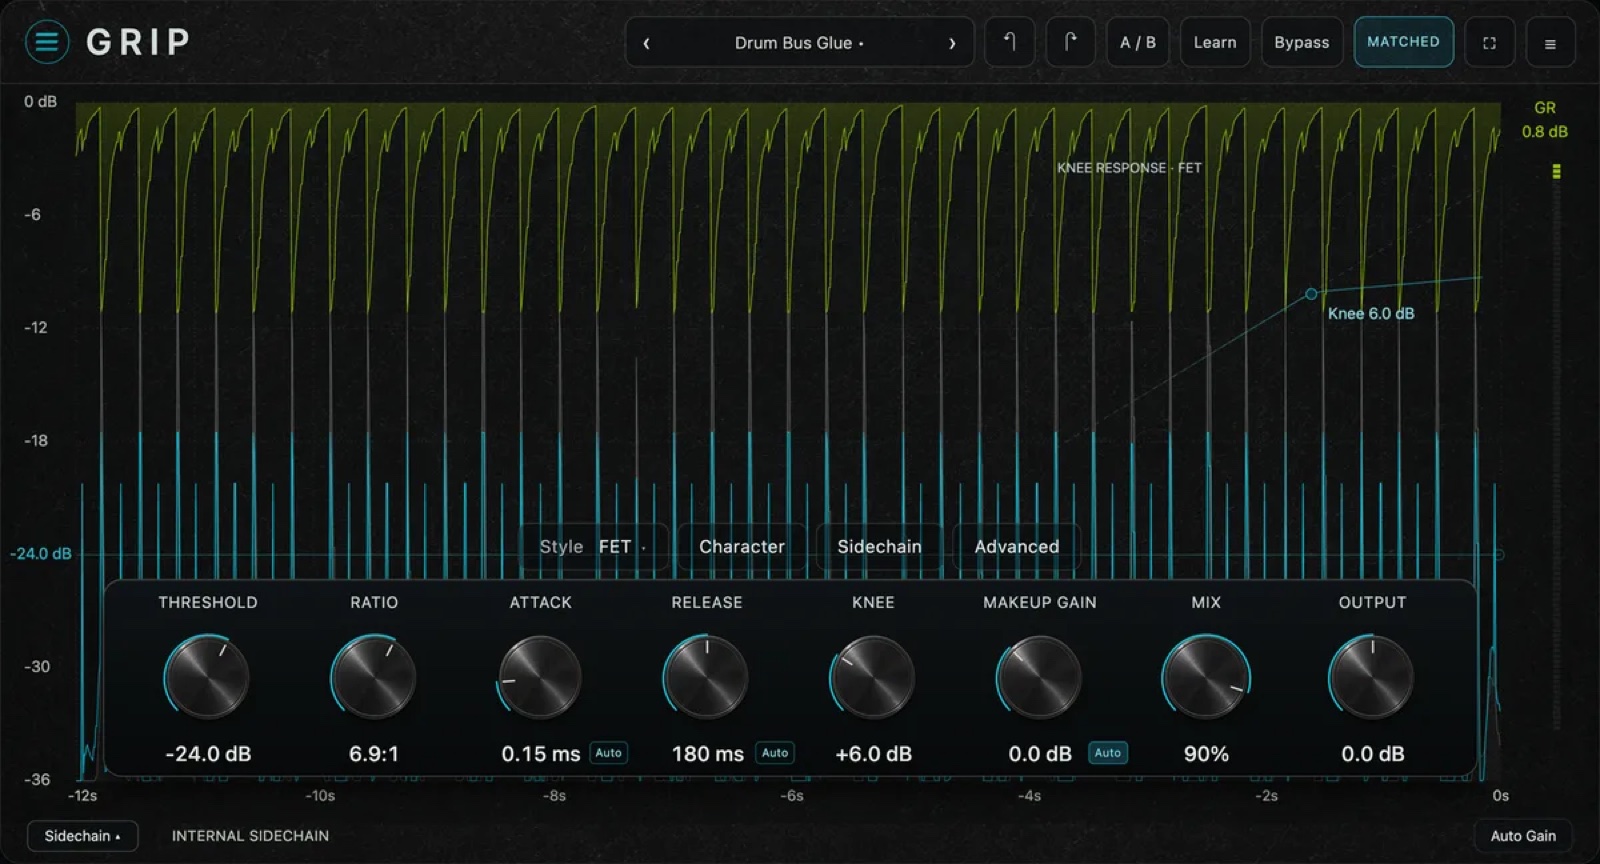Open the GRIP main hamburger menu
Image resolution: width=1600 pixels, height=864 pixels.
[46, 42]
